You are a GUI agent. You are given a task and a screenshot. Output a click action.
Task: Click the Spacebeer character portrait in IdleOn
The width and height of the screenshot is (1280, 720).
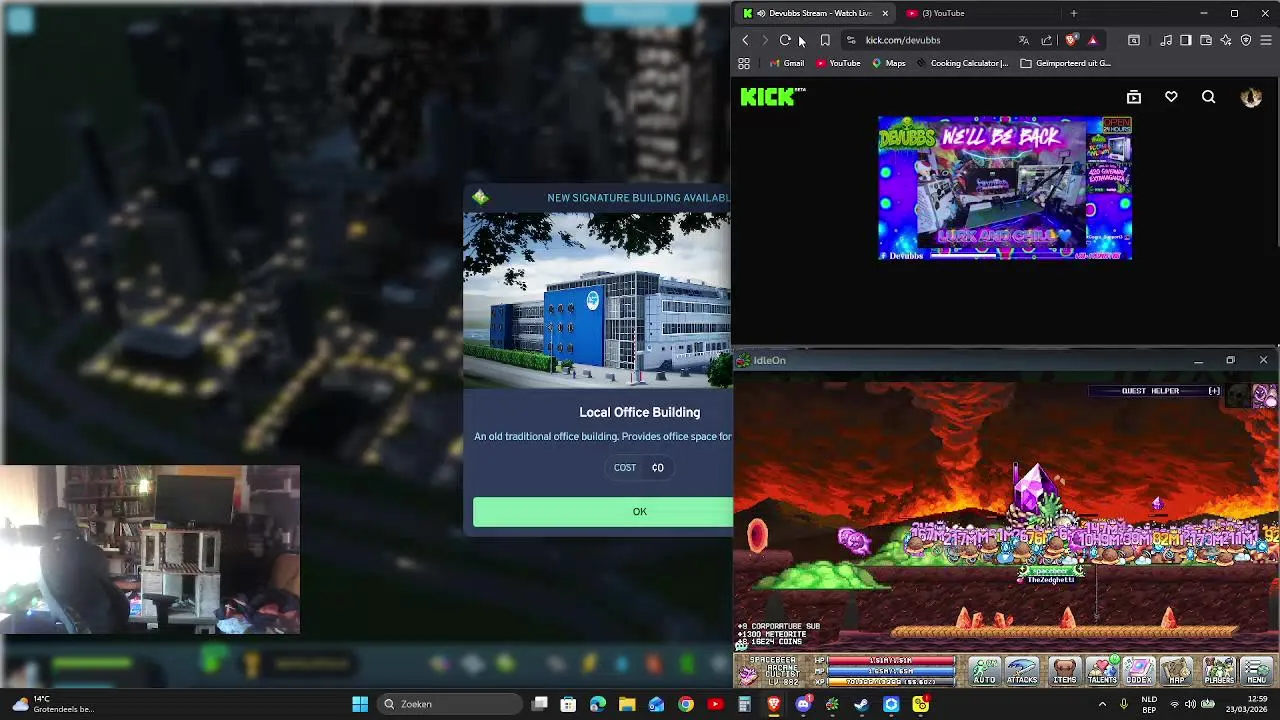coord(748,674)
